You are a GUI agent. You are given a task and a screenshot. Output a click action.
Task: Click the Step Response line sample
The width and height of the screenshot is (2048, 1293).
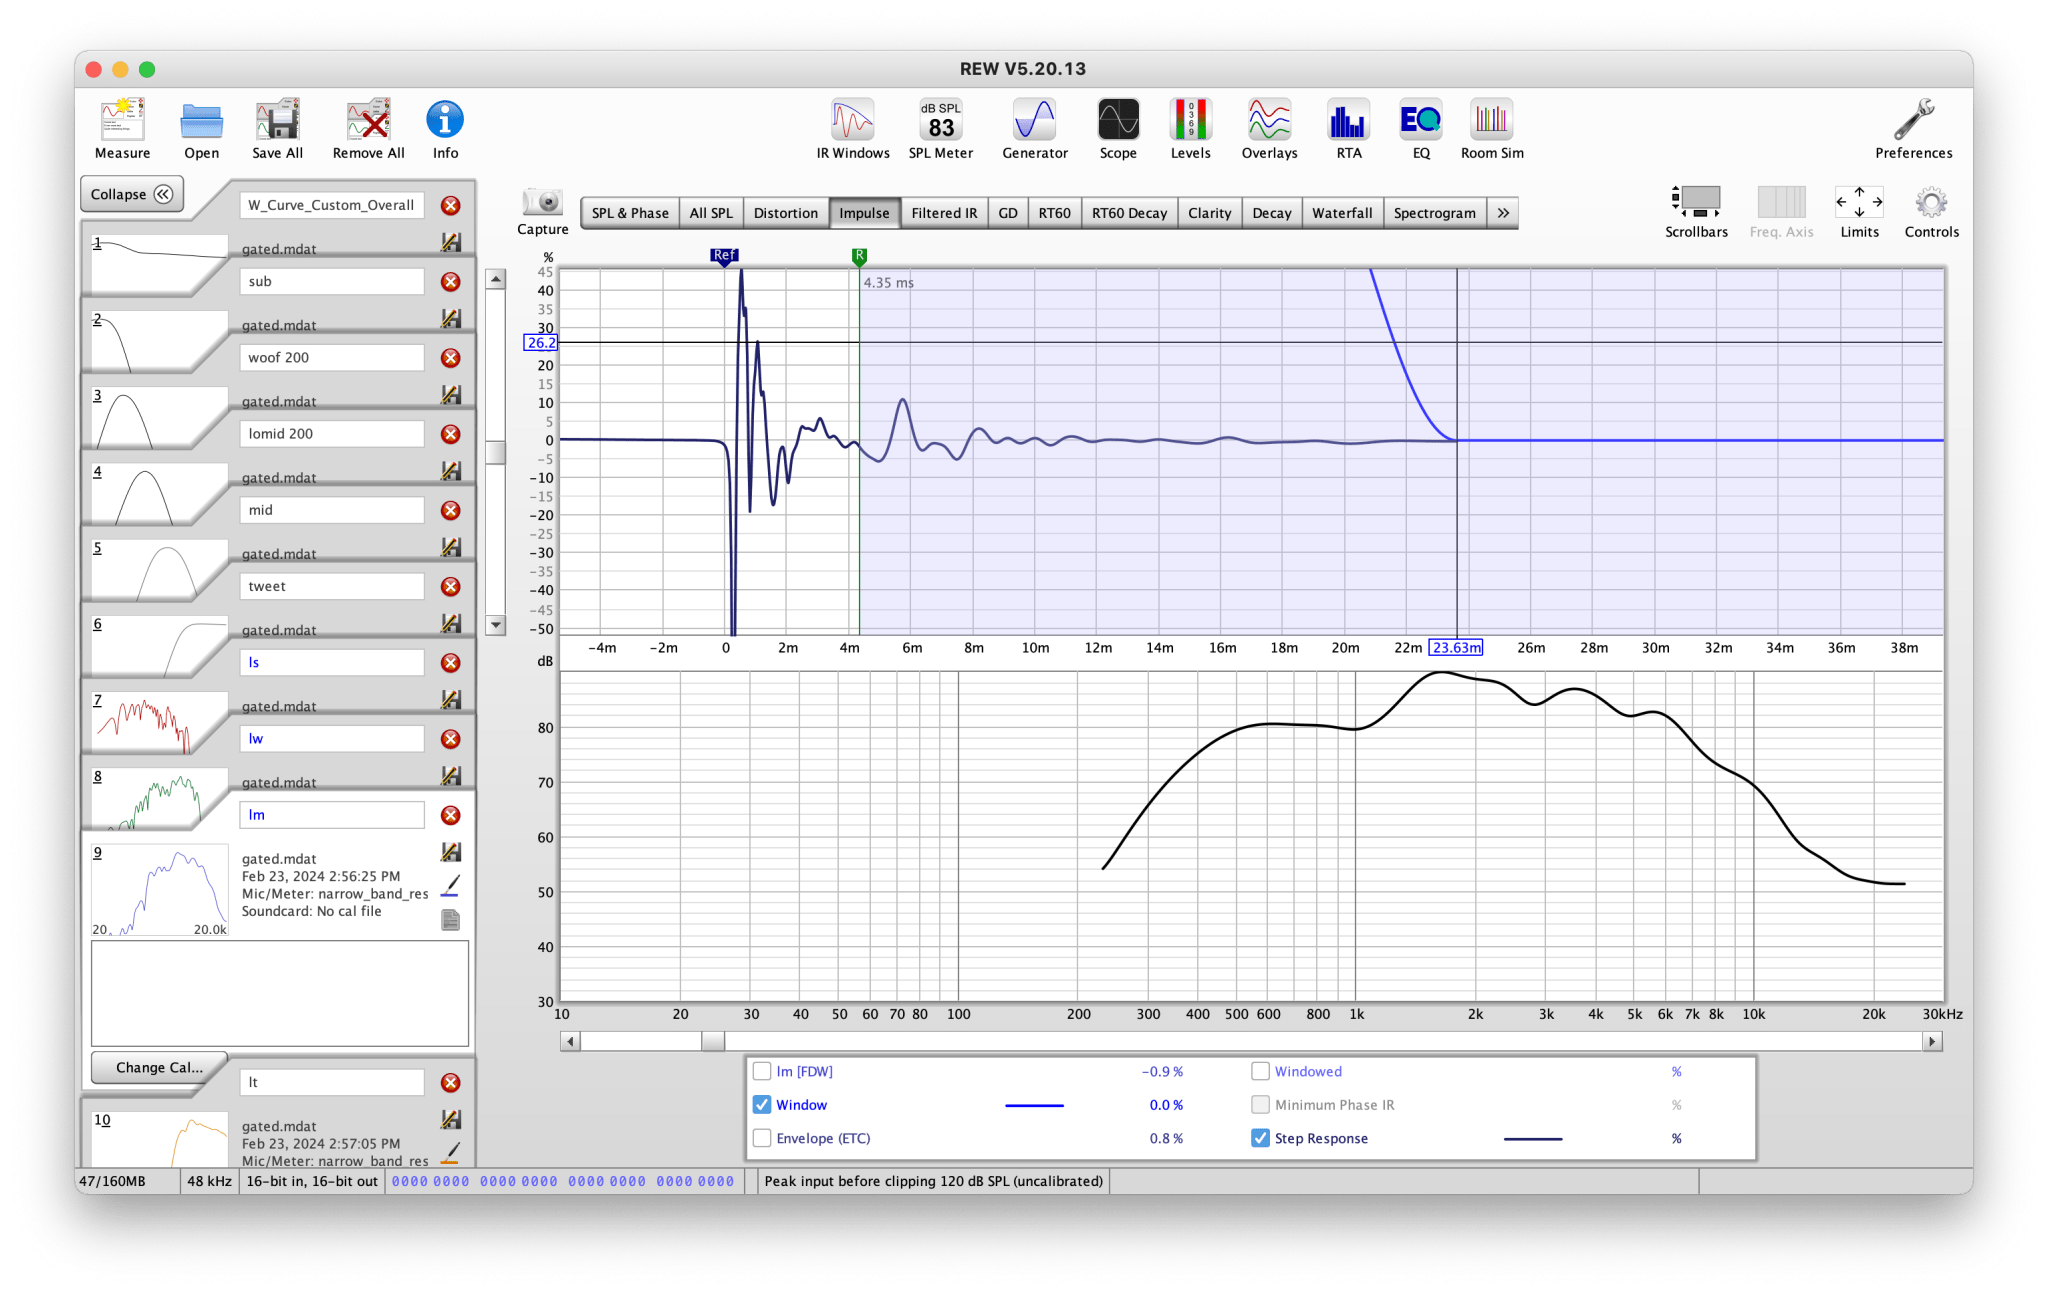coord(1533,1138)
